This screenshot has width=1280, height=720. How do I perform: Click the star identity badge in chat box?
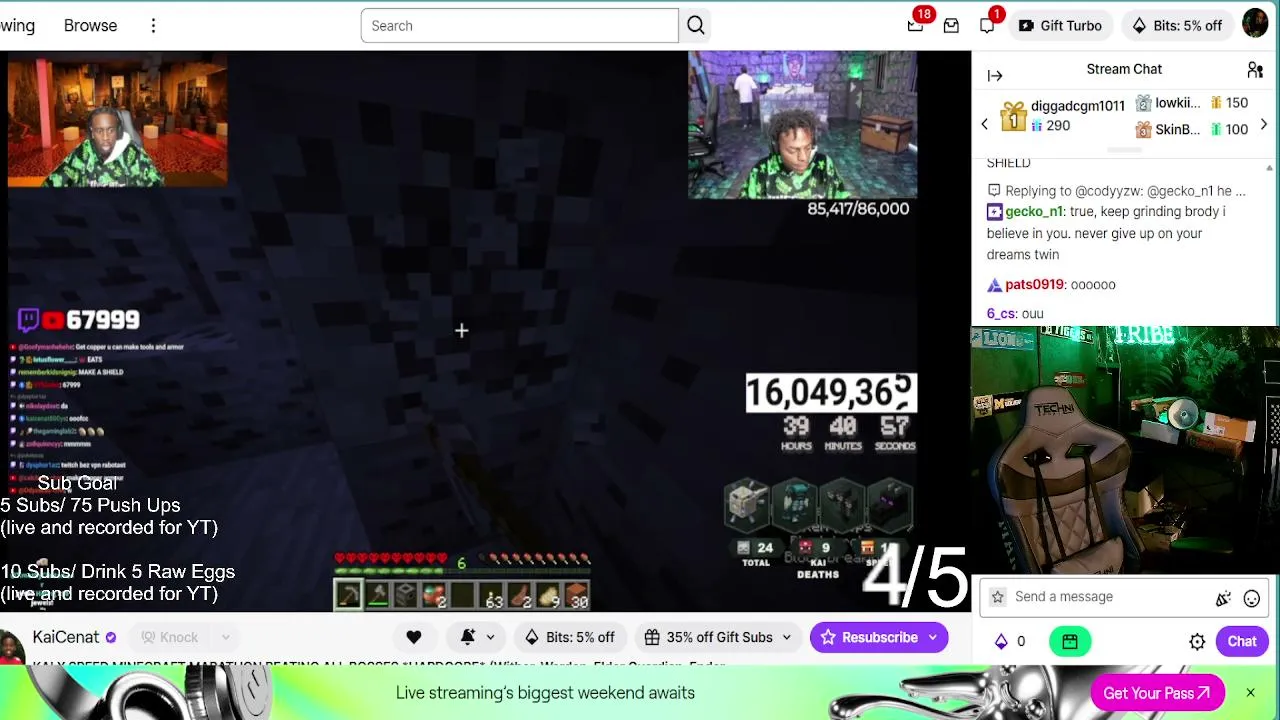point(997,597)
